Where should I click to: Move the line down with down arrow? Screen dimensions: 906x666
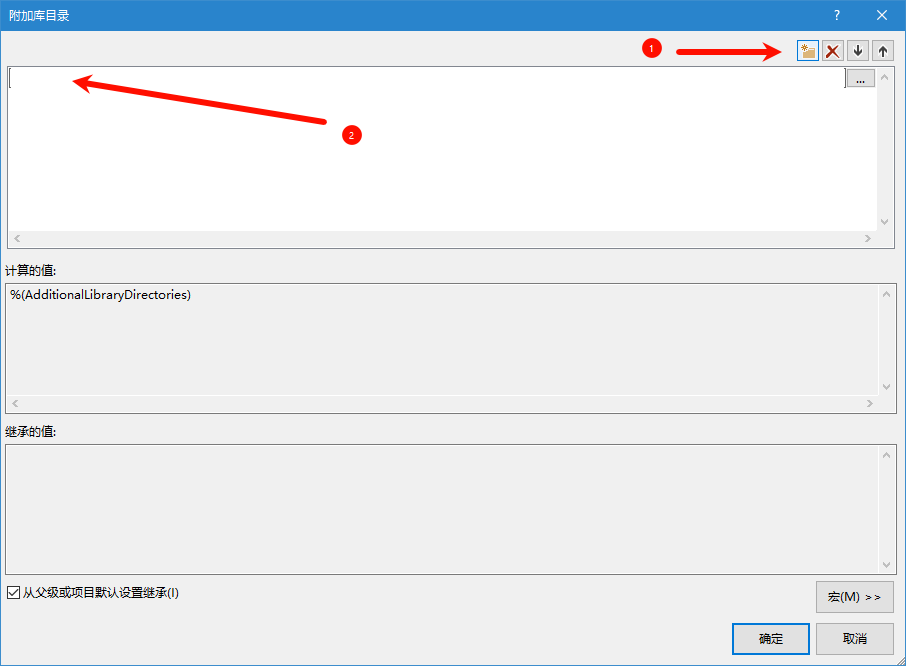click(858, 51)
